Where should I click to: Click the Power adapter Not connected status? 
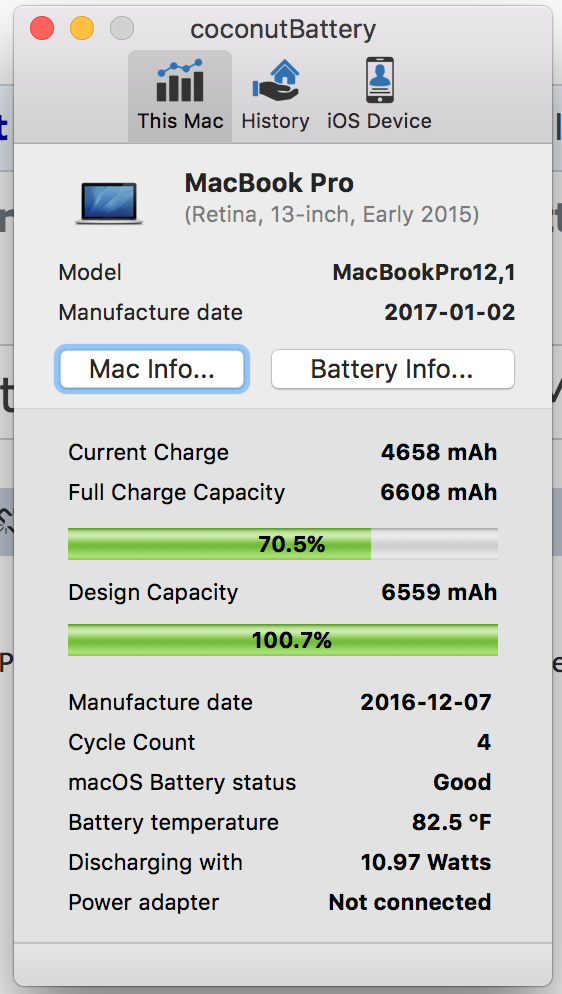point(410,902)
